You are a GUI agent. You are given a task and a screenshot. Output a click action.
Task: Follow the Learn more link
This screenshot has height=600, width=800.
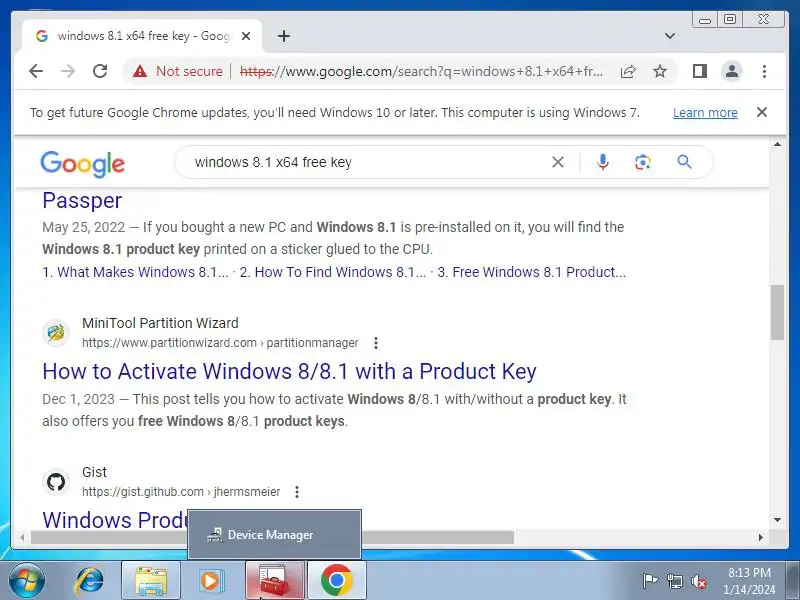point(705,113)
